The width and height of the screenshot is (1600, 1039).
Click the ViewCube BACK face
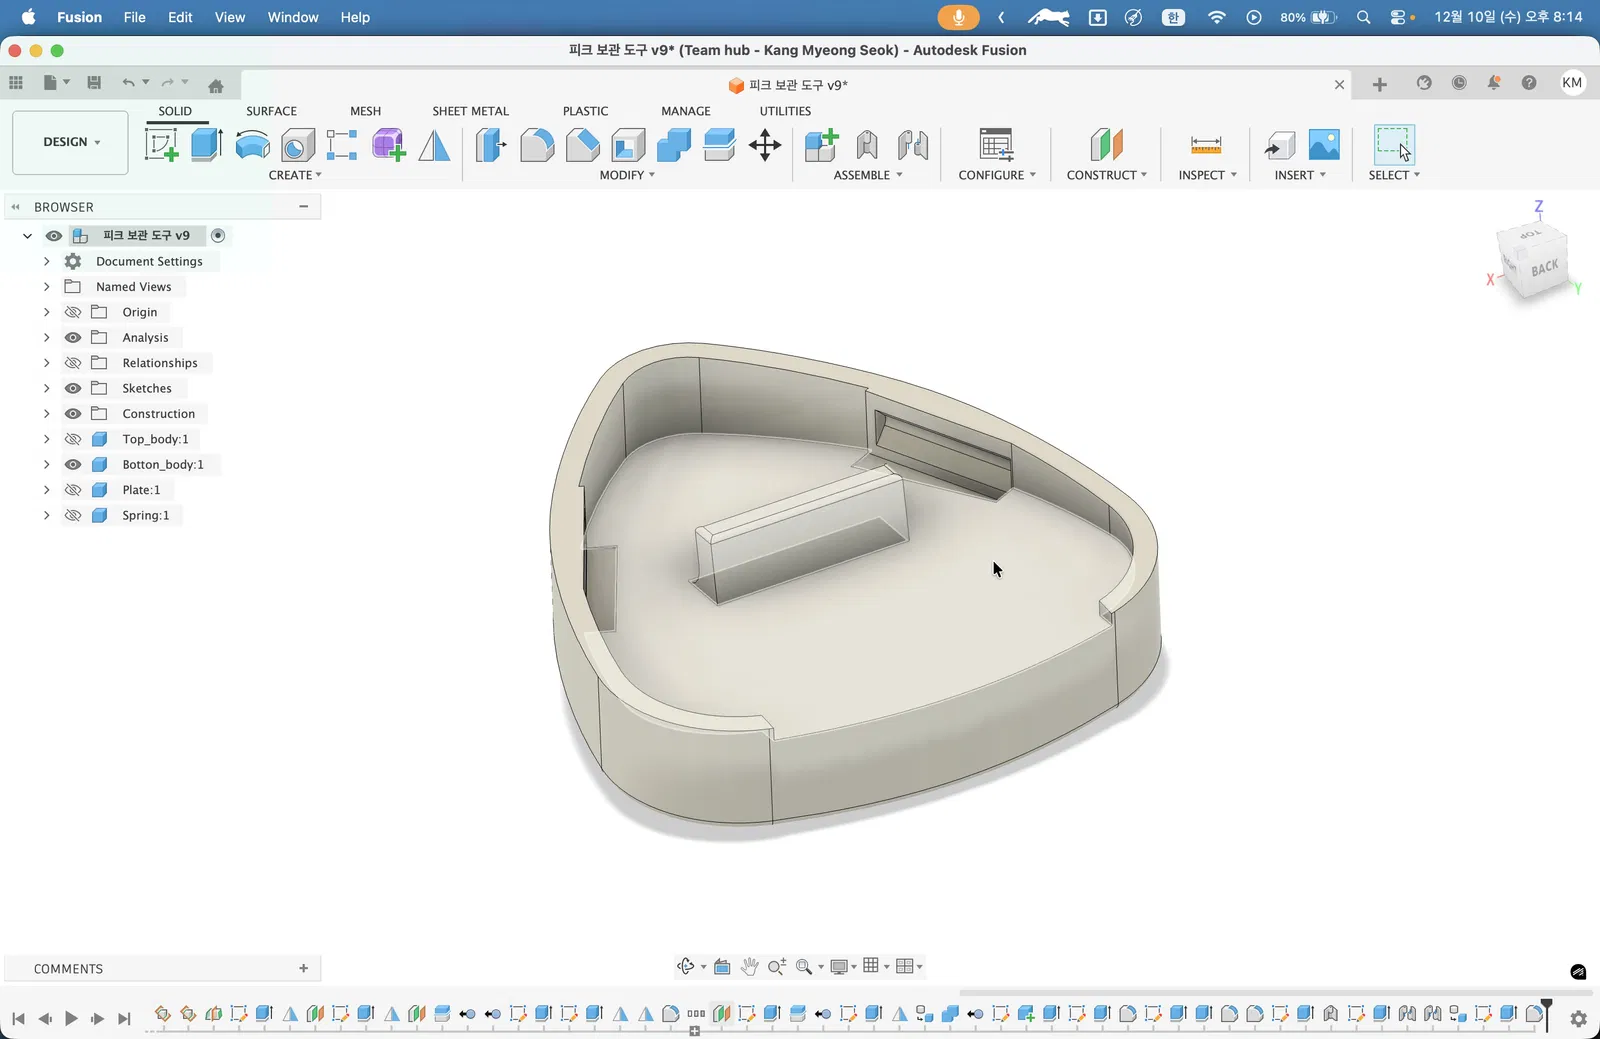coord(1544,268)
